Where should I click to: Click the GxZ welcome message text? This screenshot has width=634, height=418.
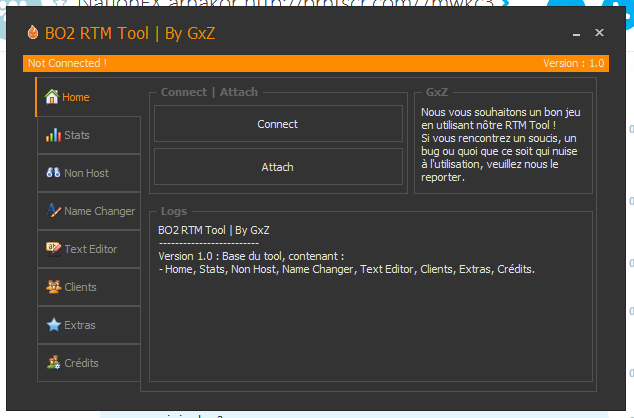tap(501, 144)
